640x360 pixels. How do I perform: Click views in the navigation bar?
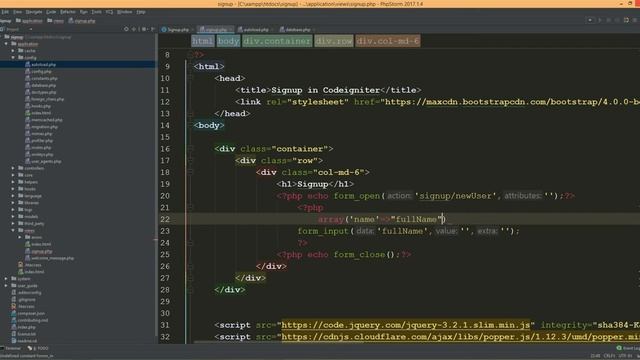[56, 20]
